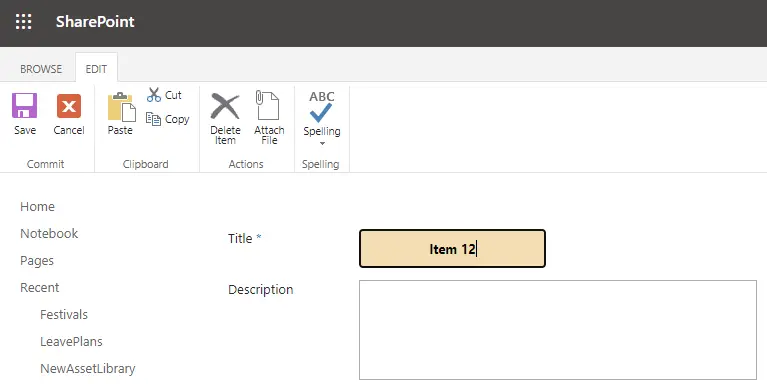Open NewAssetLibrary under Recent
The image size is (767, 384).
88,368
